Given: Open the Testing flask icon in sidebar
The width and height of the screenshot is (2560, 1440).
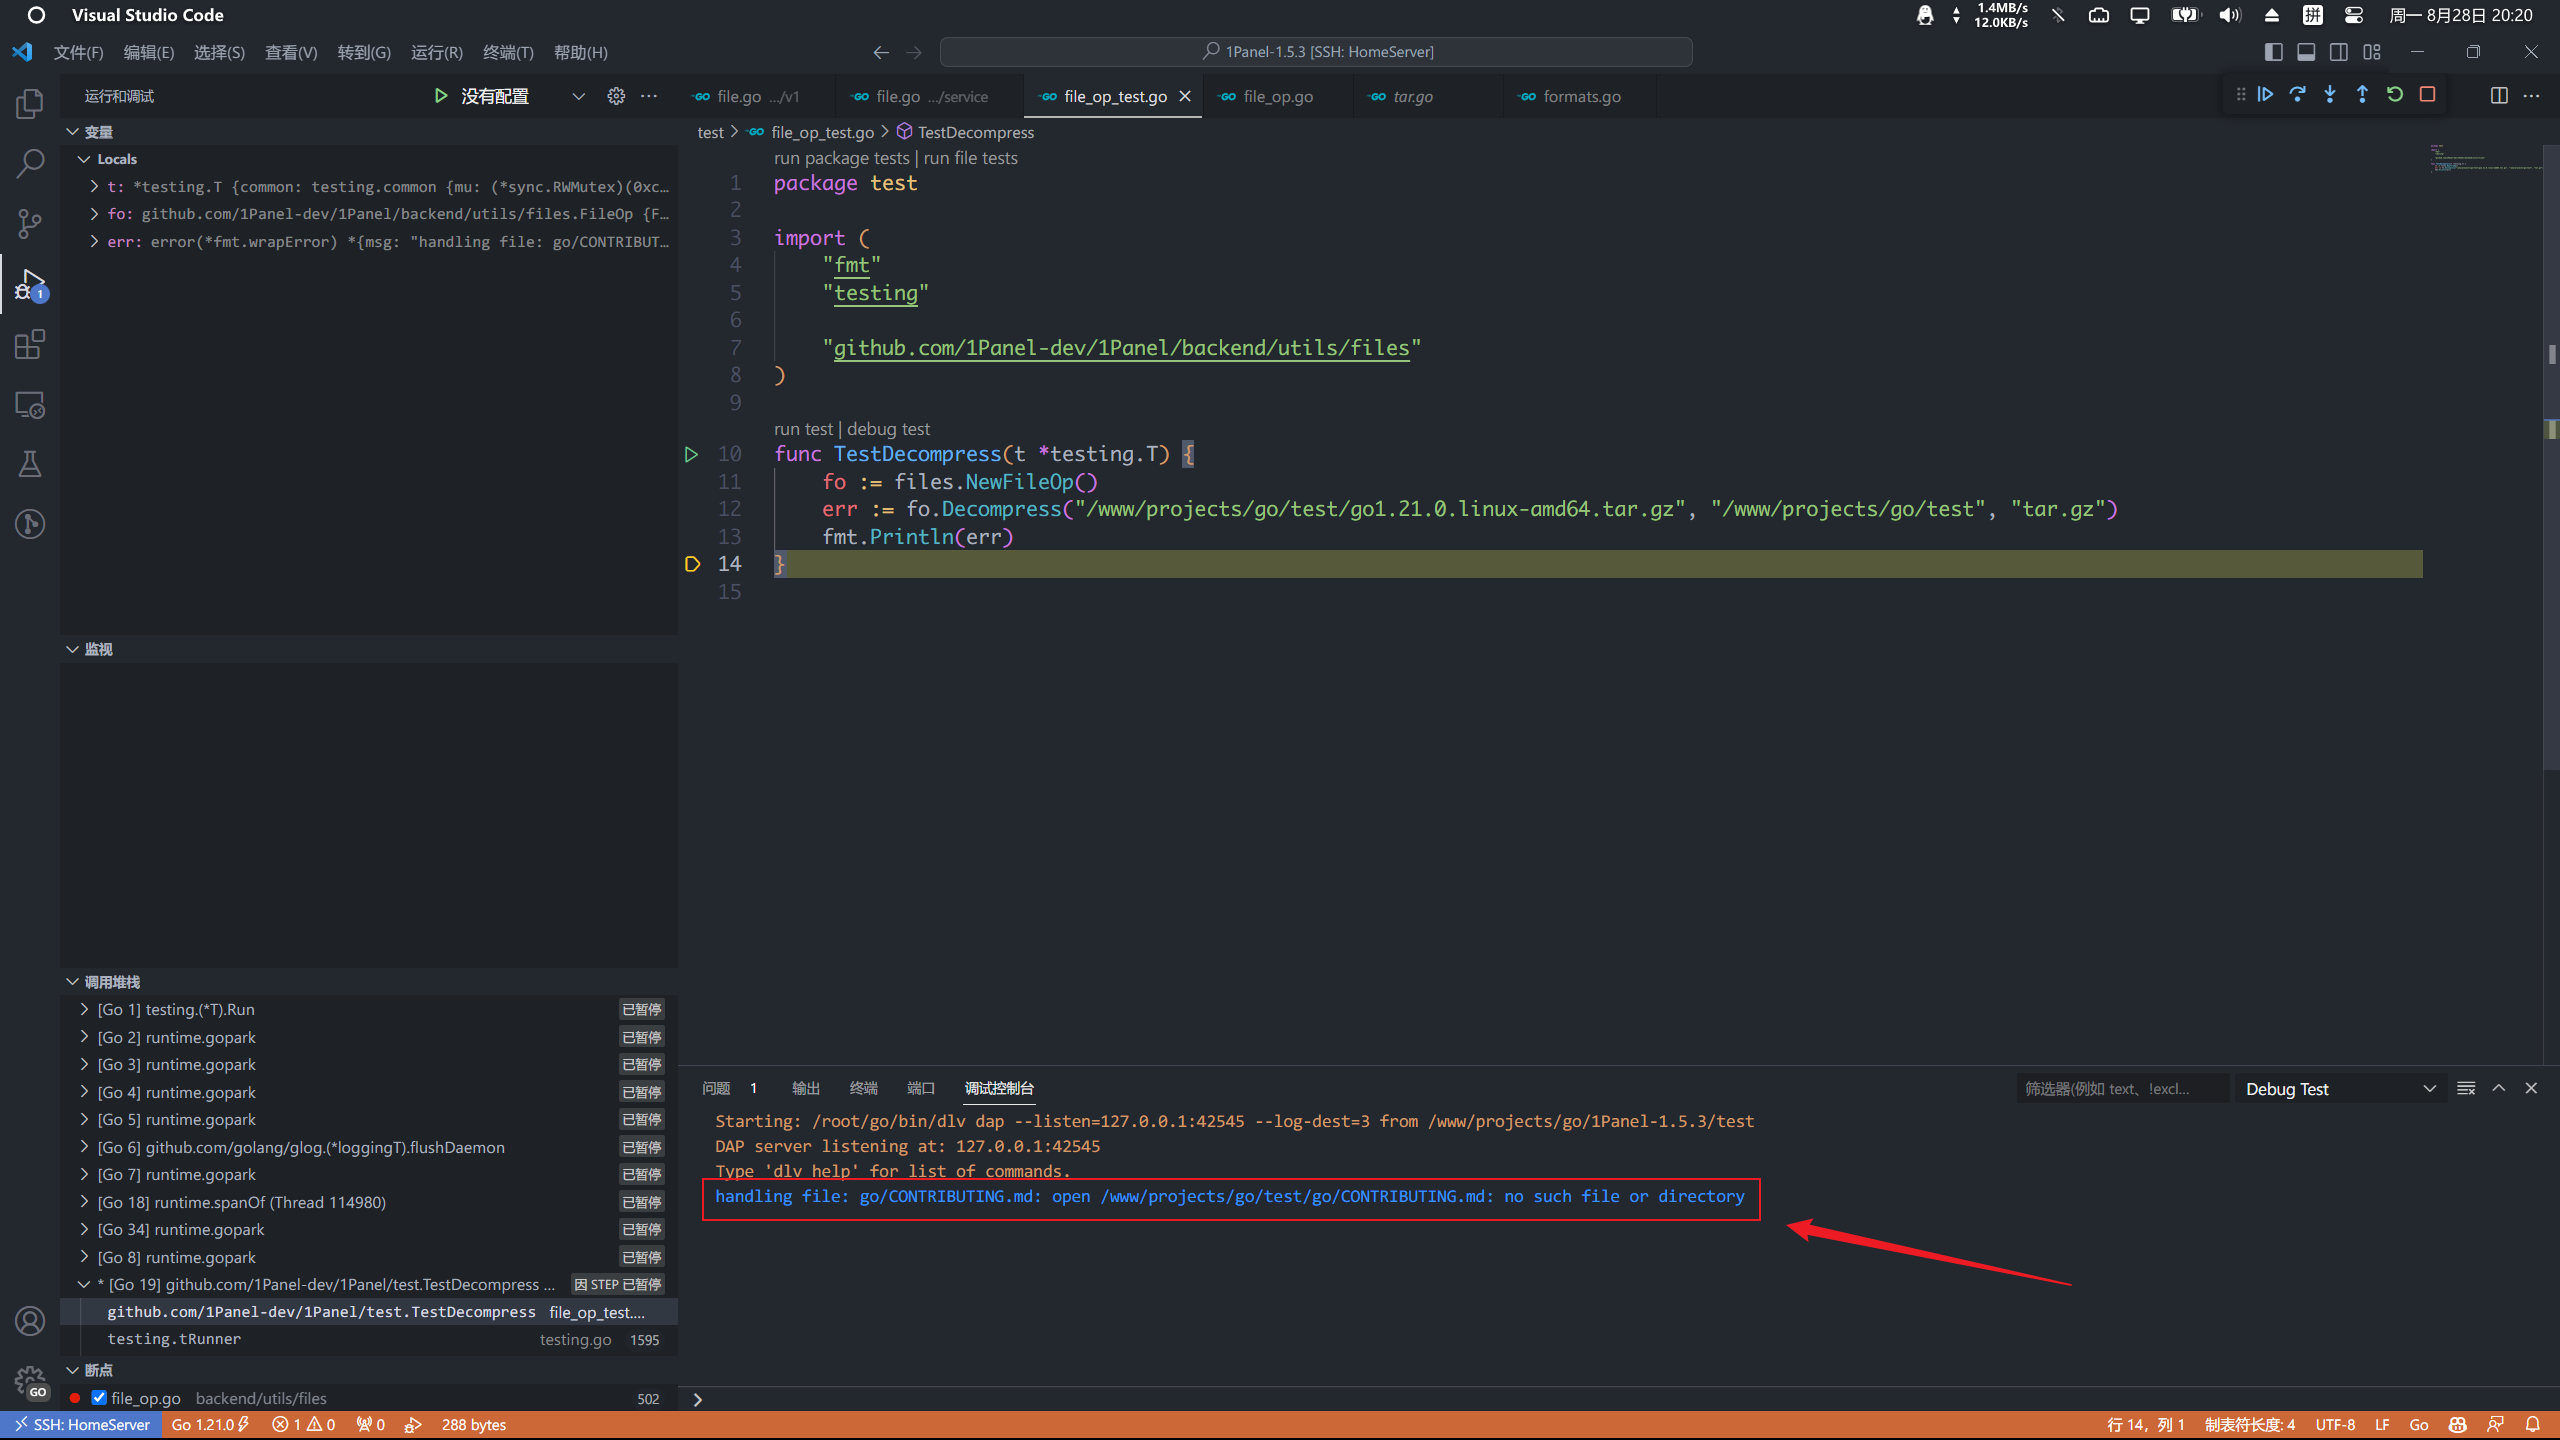Looking at the screenshot, I should [30, 463].
